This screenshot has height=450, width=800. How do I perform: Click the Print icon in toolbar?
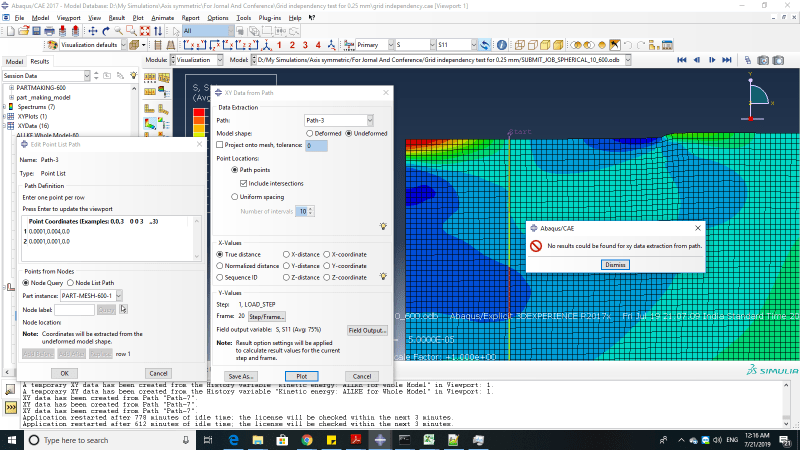pyautogui.click(x=49, y=31)
